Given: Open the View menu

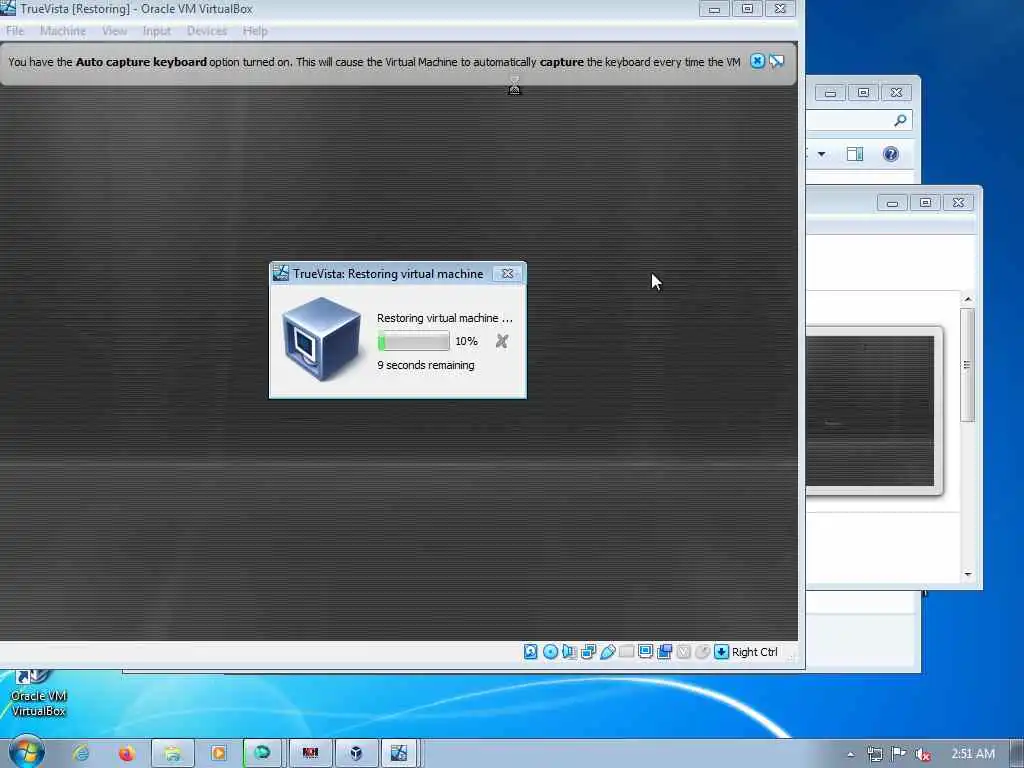Looking at the screenshot, I should coord(114,31).
